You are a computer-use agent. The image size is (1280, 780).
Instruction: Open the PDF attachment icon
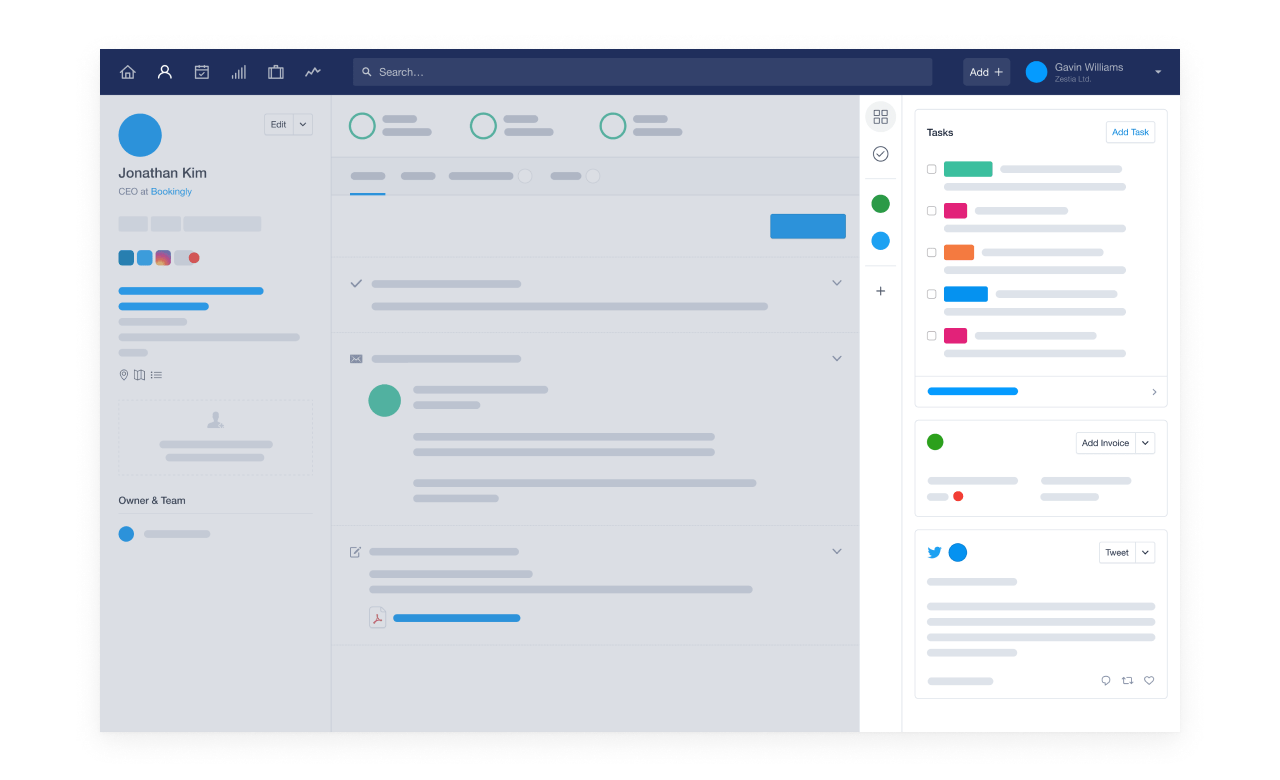(x=377, y=618)
